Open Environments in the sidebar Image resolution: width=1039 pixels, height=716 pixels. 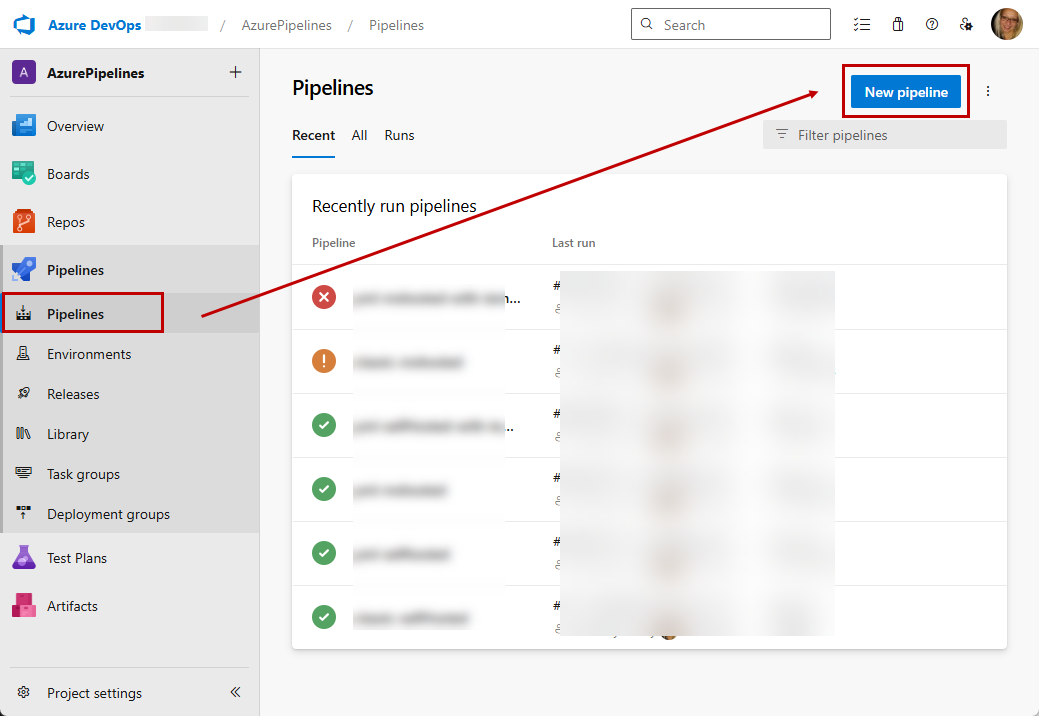[130, 354]
